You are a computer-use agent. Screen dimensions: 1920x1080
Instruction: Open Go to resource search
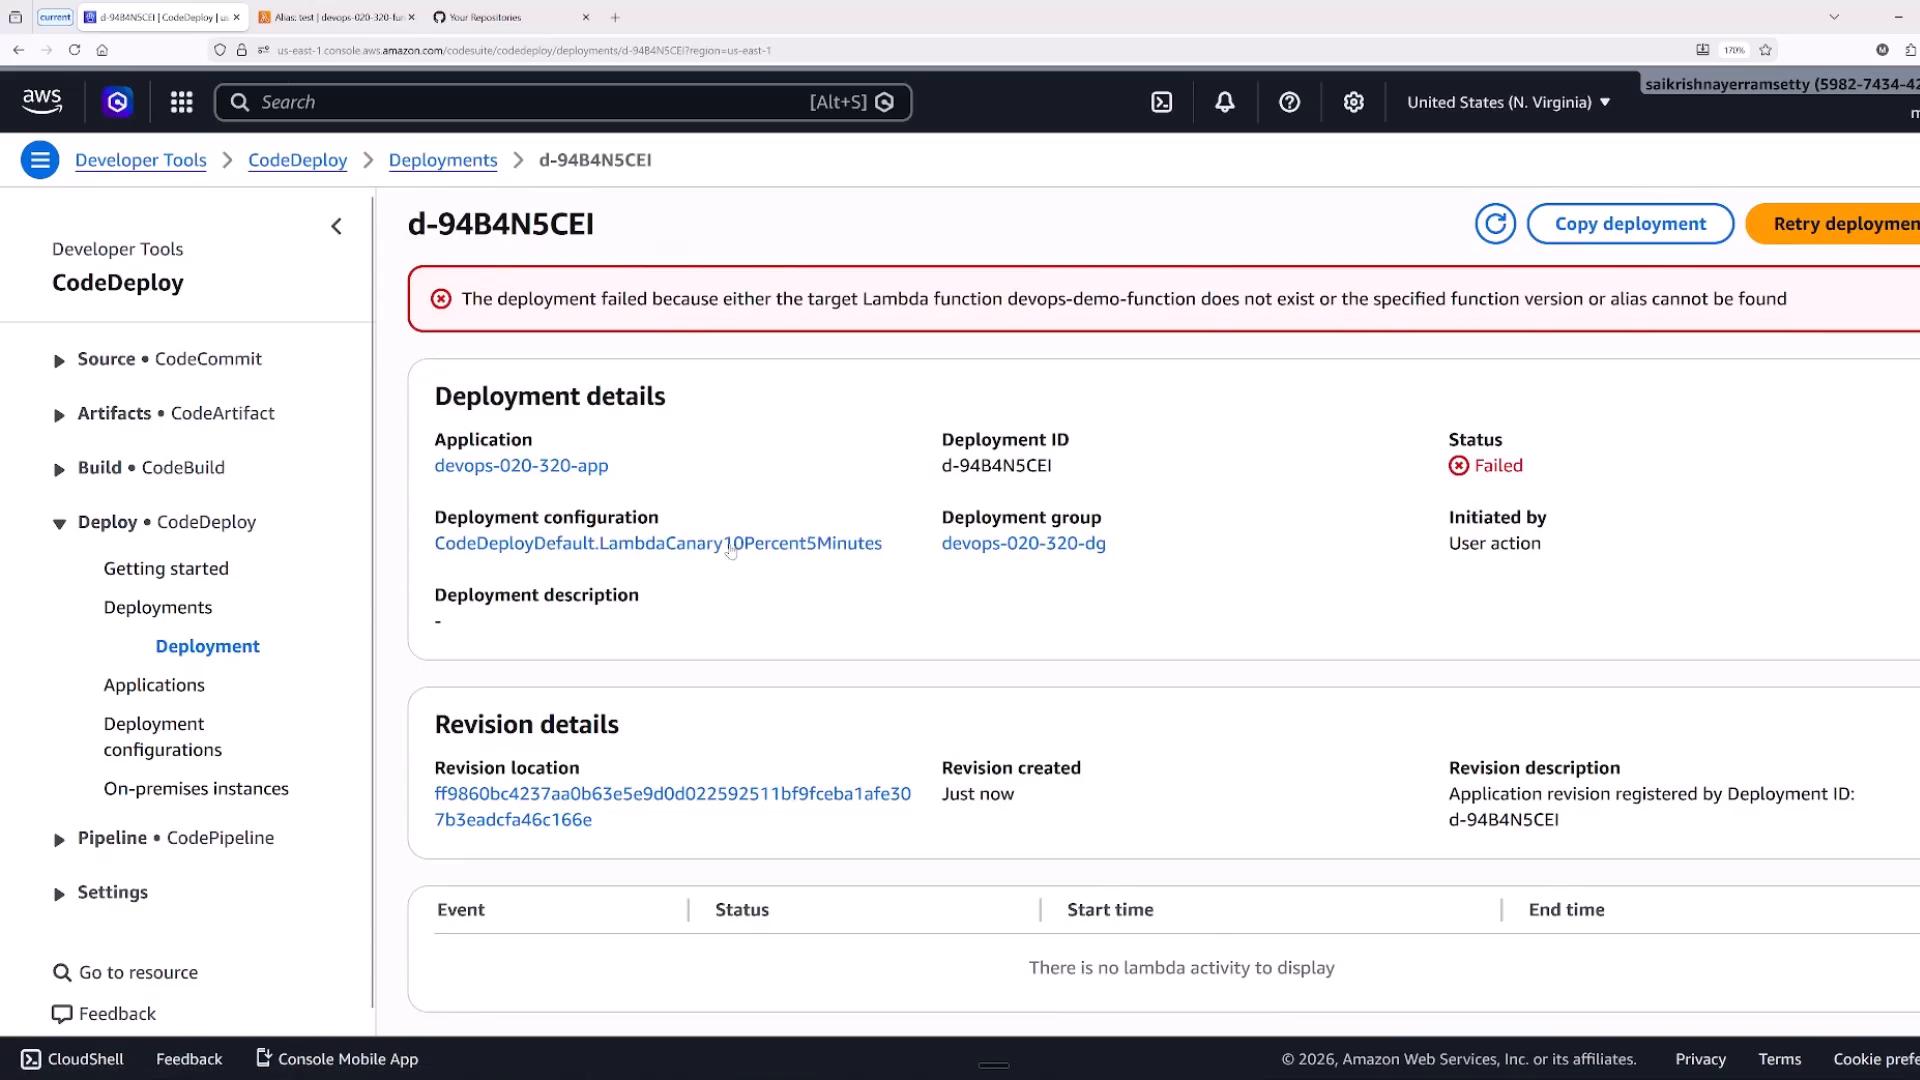point(125,972)
